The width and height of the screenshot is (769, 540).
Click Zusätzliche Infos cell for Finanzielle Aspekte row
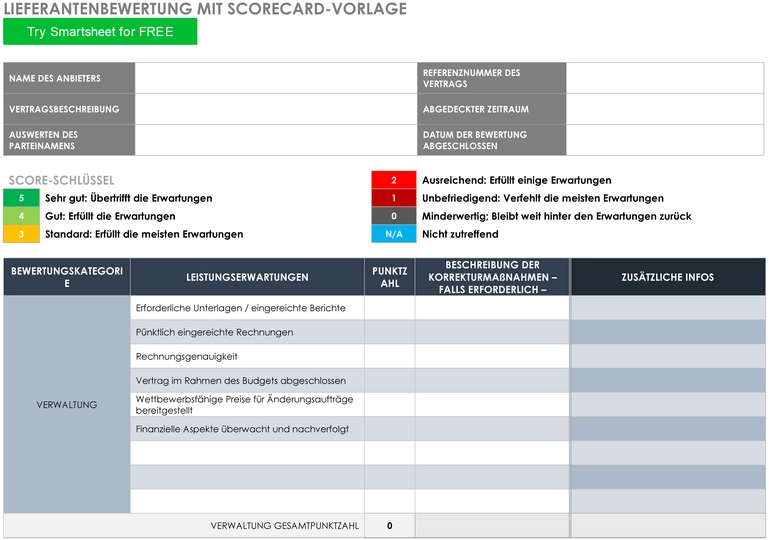[x=667, y=429]
